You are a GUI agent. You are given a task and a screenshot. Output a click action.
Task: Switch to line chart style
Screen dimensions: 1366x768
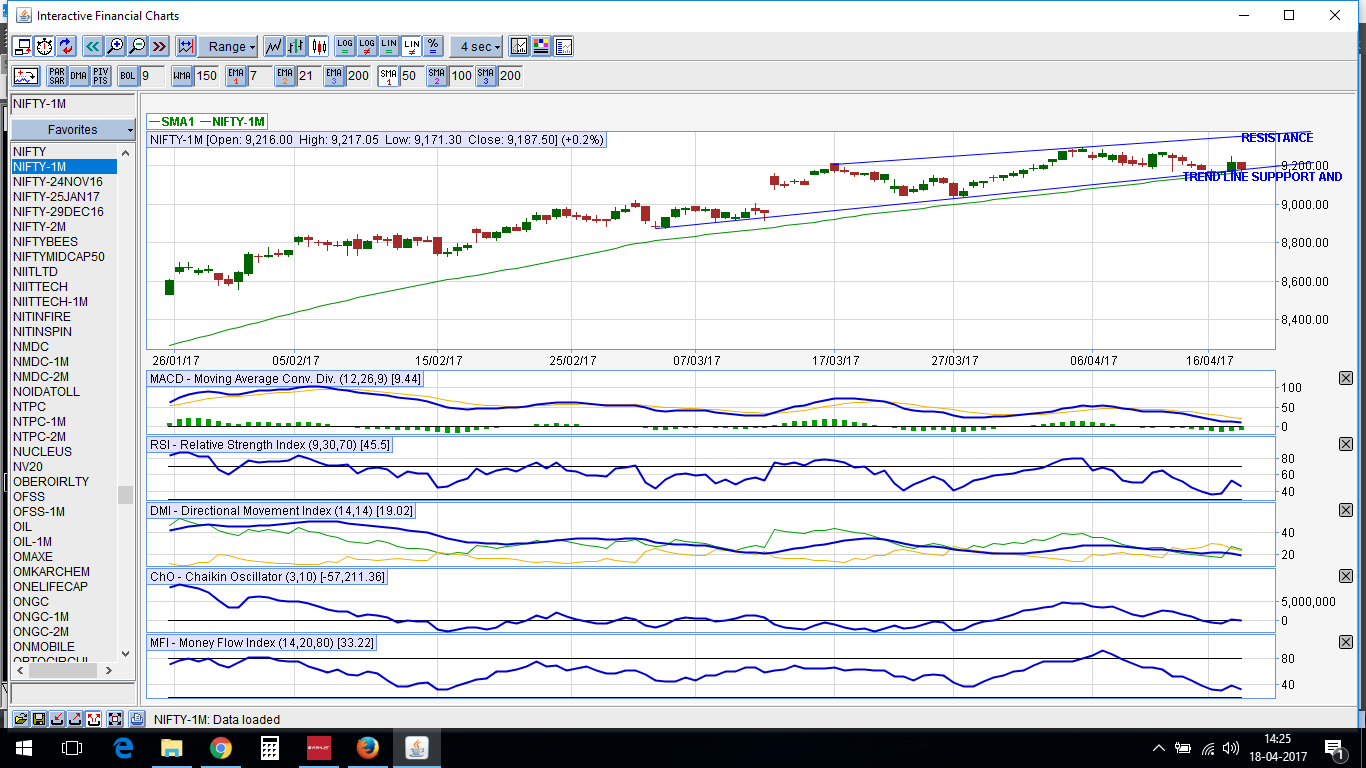(x=274, y=46)
